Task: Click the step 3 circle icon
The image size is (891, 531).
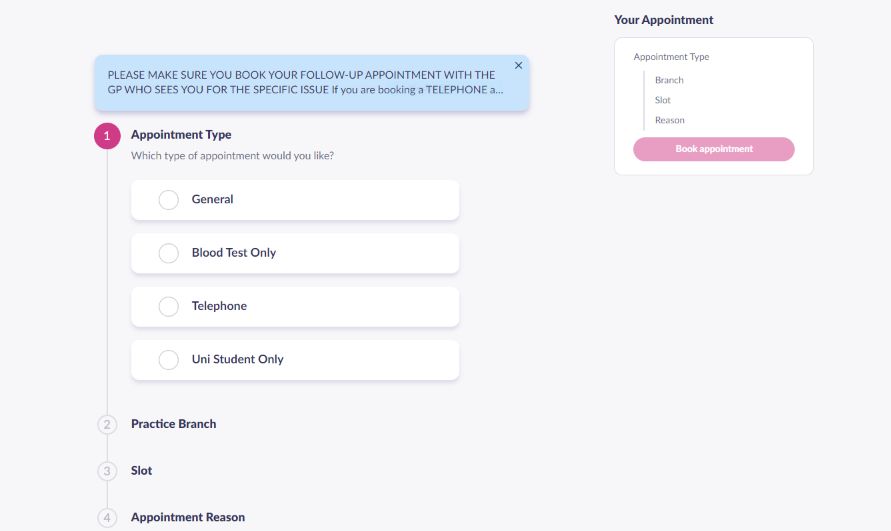Action: tap(107, 471)
